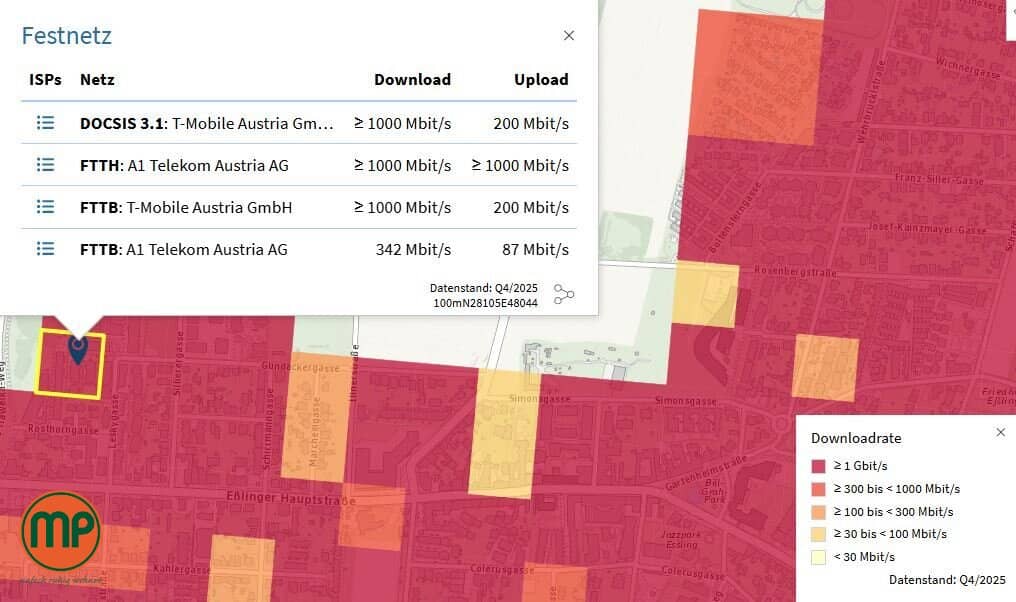Image resolution: width=1016 pixels, height=602 pixels.
Task: Close the Downloaderate legend
Action: pos(1000,432)
